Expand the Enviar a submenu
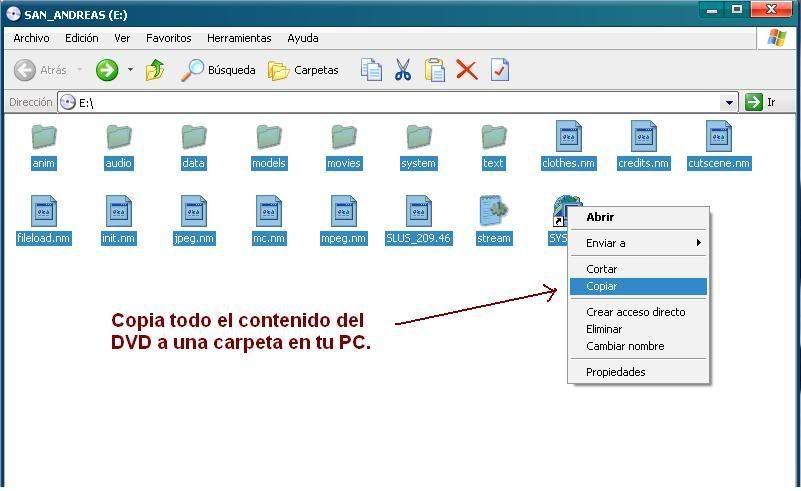Image resolution: width=801 pixels, height=491 pixels. pos(639,243)
